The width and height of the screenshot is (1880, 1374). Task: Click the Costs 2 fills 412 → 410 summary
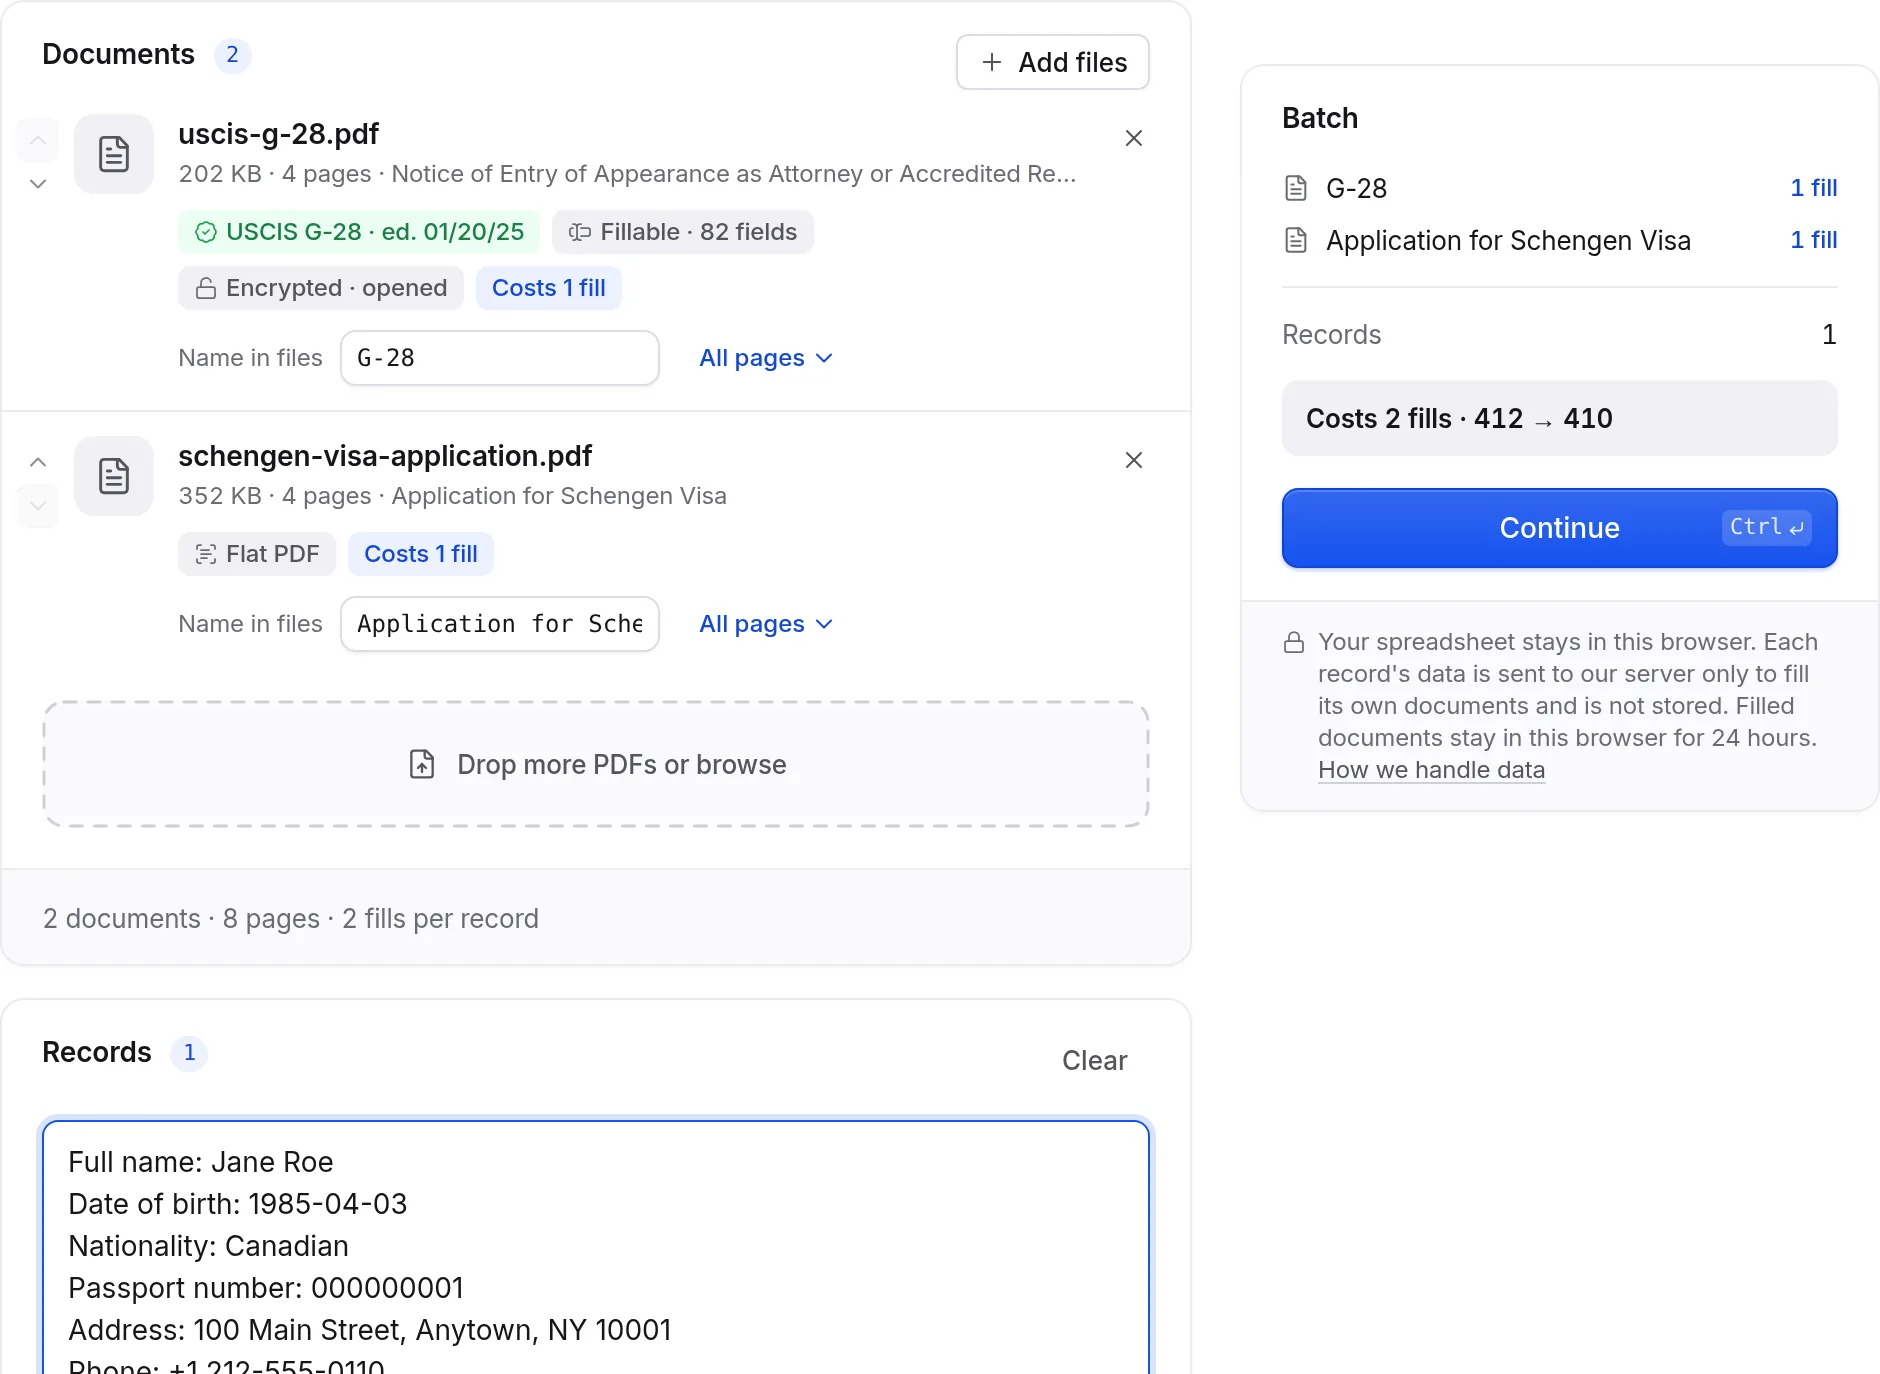pos(1559,418)
